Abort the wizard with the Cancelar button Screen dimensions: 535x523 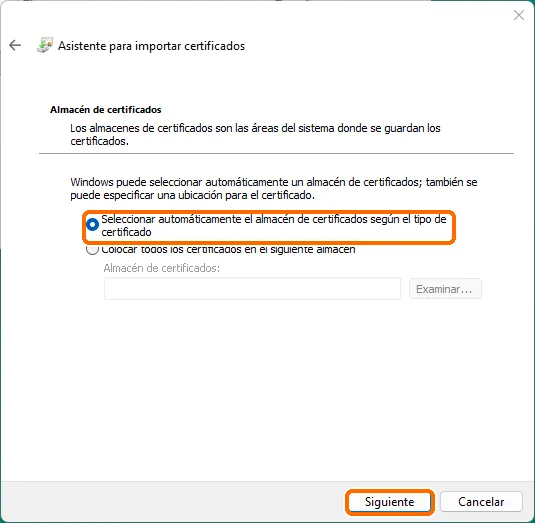[481, 502]
